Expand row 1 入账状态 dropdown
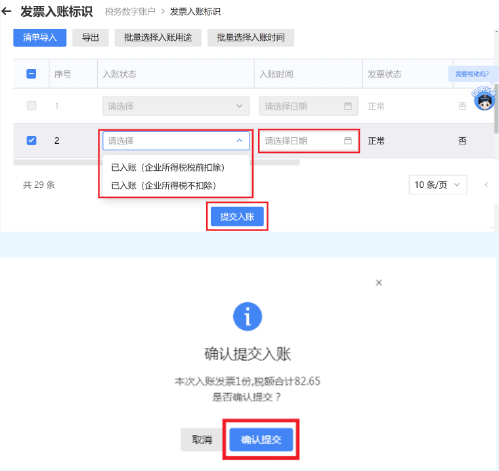 pos(176,106)
